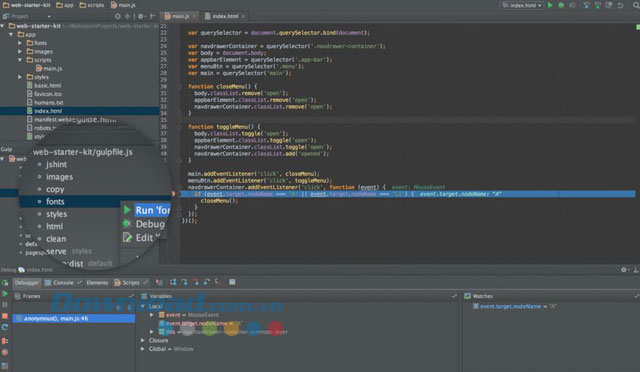
Task: Open the Scripts tab in Debug panel
Action: click(131, 283)
